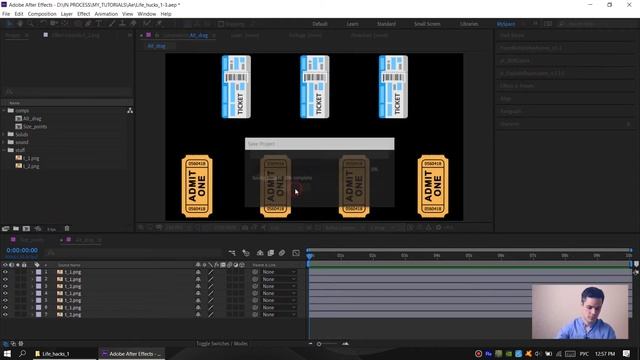This screenshot has width=640, height=360.
Task: Open Parent dropdown for layer 7
Action: 278,315
